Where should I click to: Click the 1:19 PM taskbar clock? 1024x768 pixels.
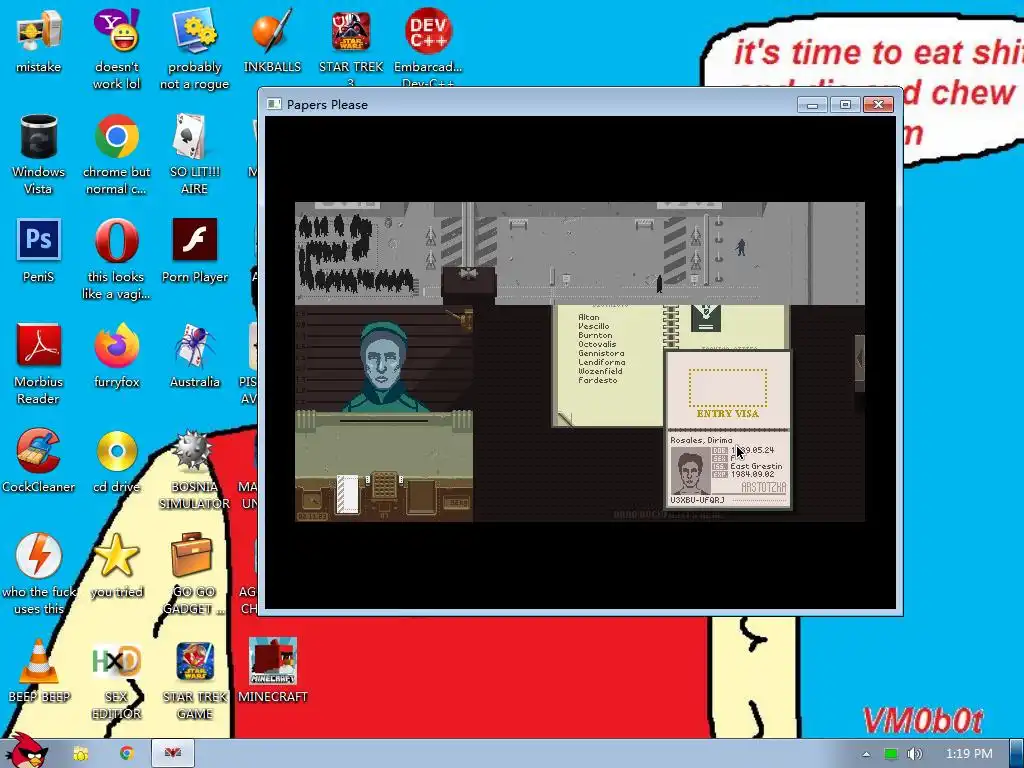coord(969,754)
